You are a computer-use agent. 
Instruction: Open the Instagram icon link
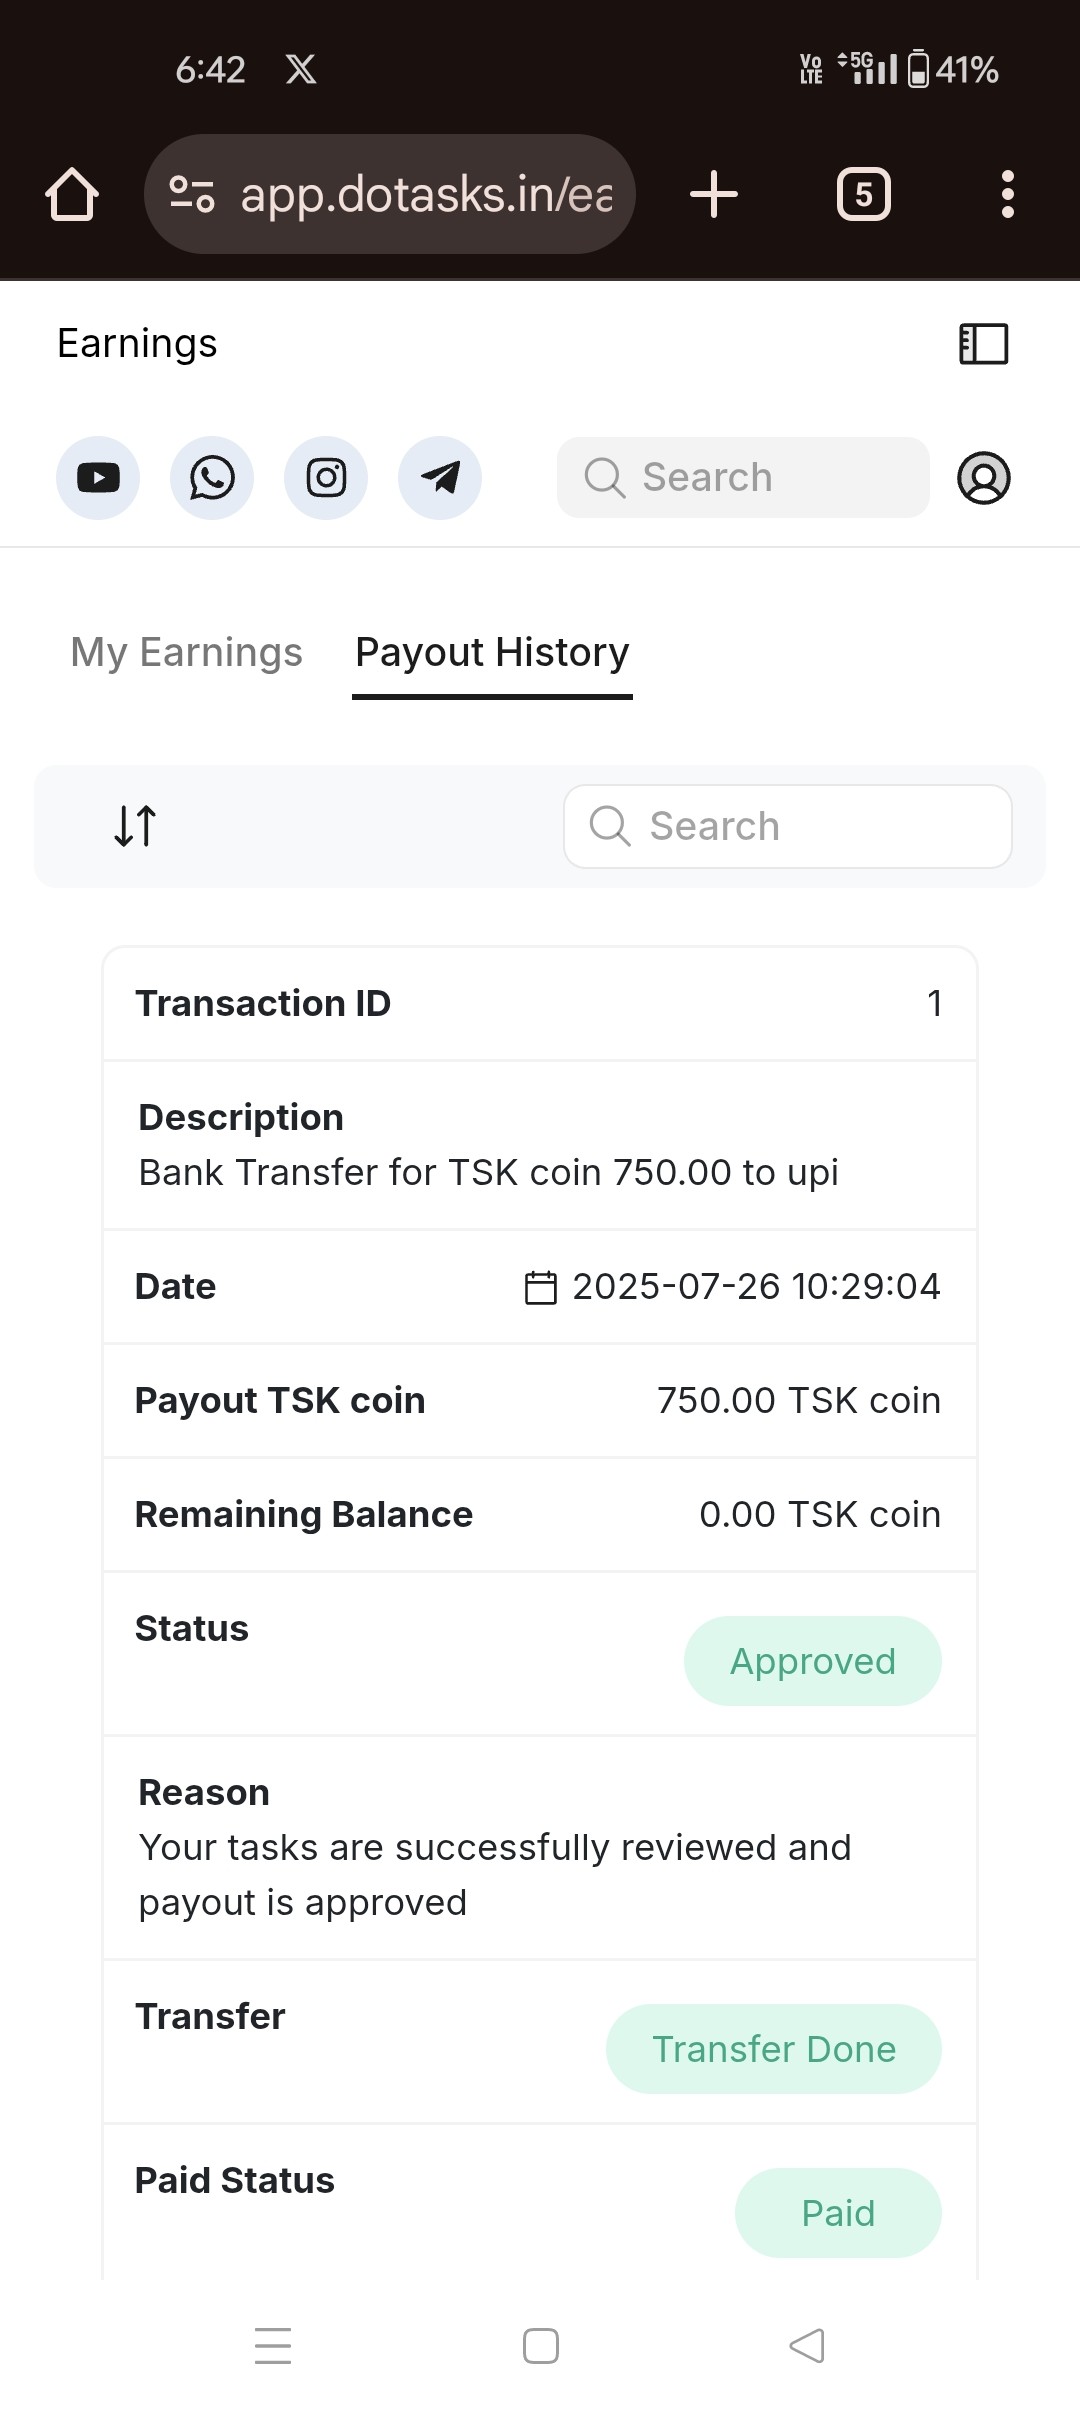[326, 478]
